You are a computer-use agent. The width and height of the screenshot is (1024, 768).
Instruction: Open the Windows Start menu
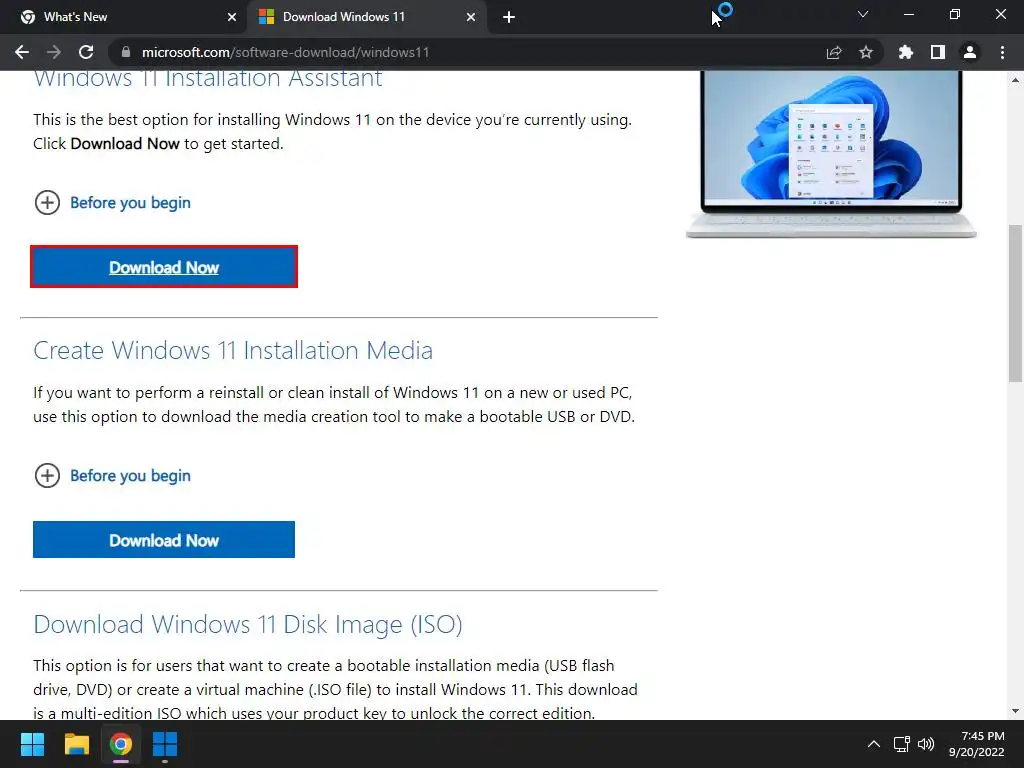[x=32, y=744]
